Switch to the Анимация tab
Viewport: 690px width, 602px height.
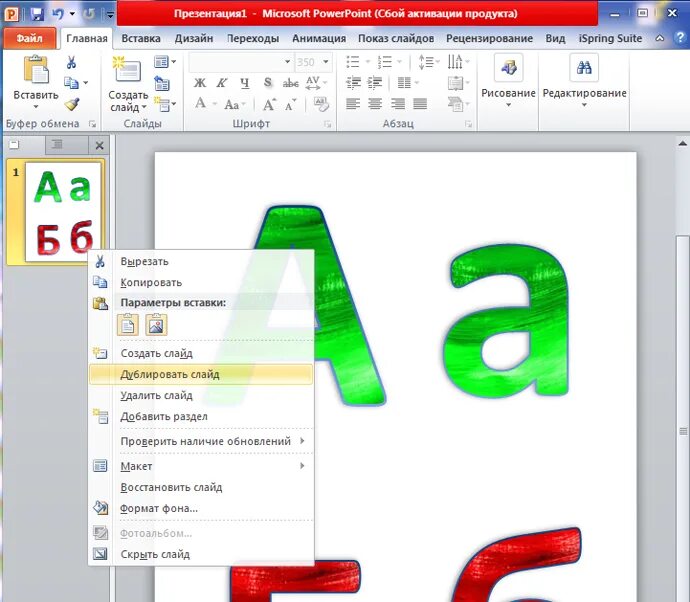(x=319, y=39)
